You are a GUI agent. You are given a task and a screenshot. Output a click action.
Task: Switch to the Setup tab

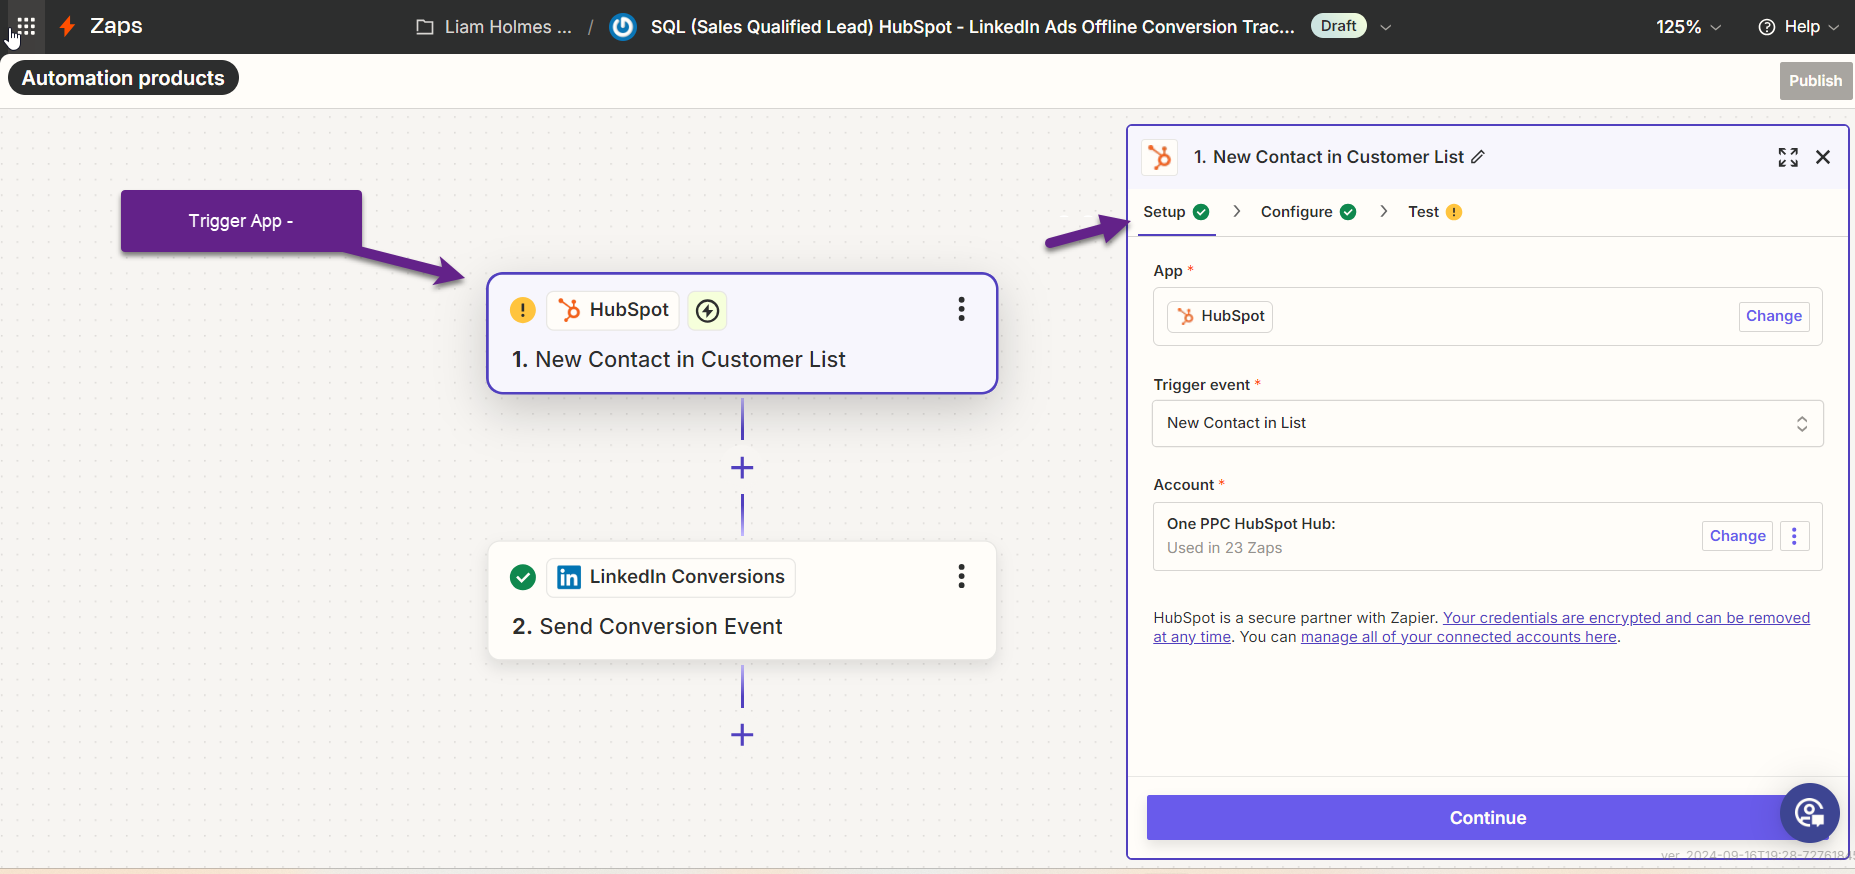click(x=1176, y=212)
